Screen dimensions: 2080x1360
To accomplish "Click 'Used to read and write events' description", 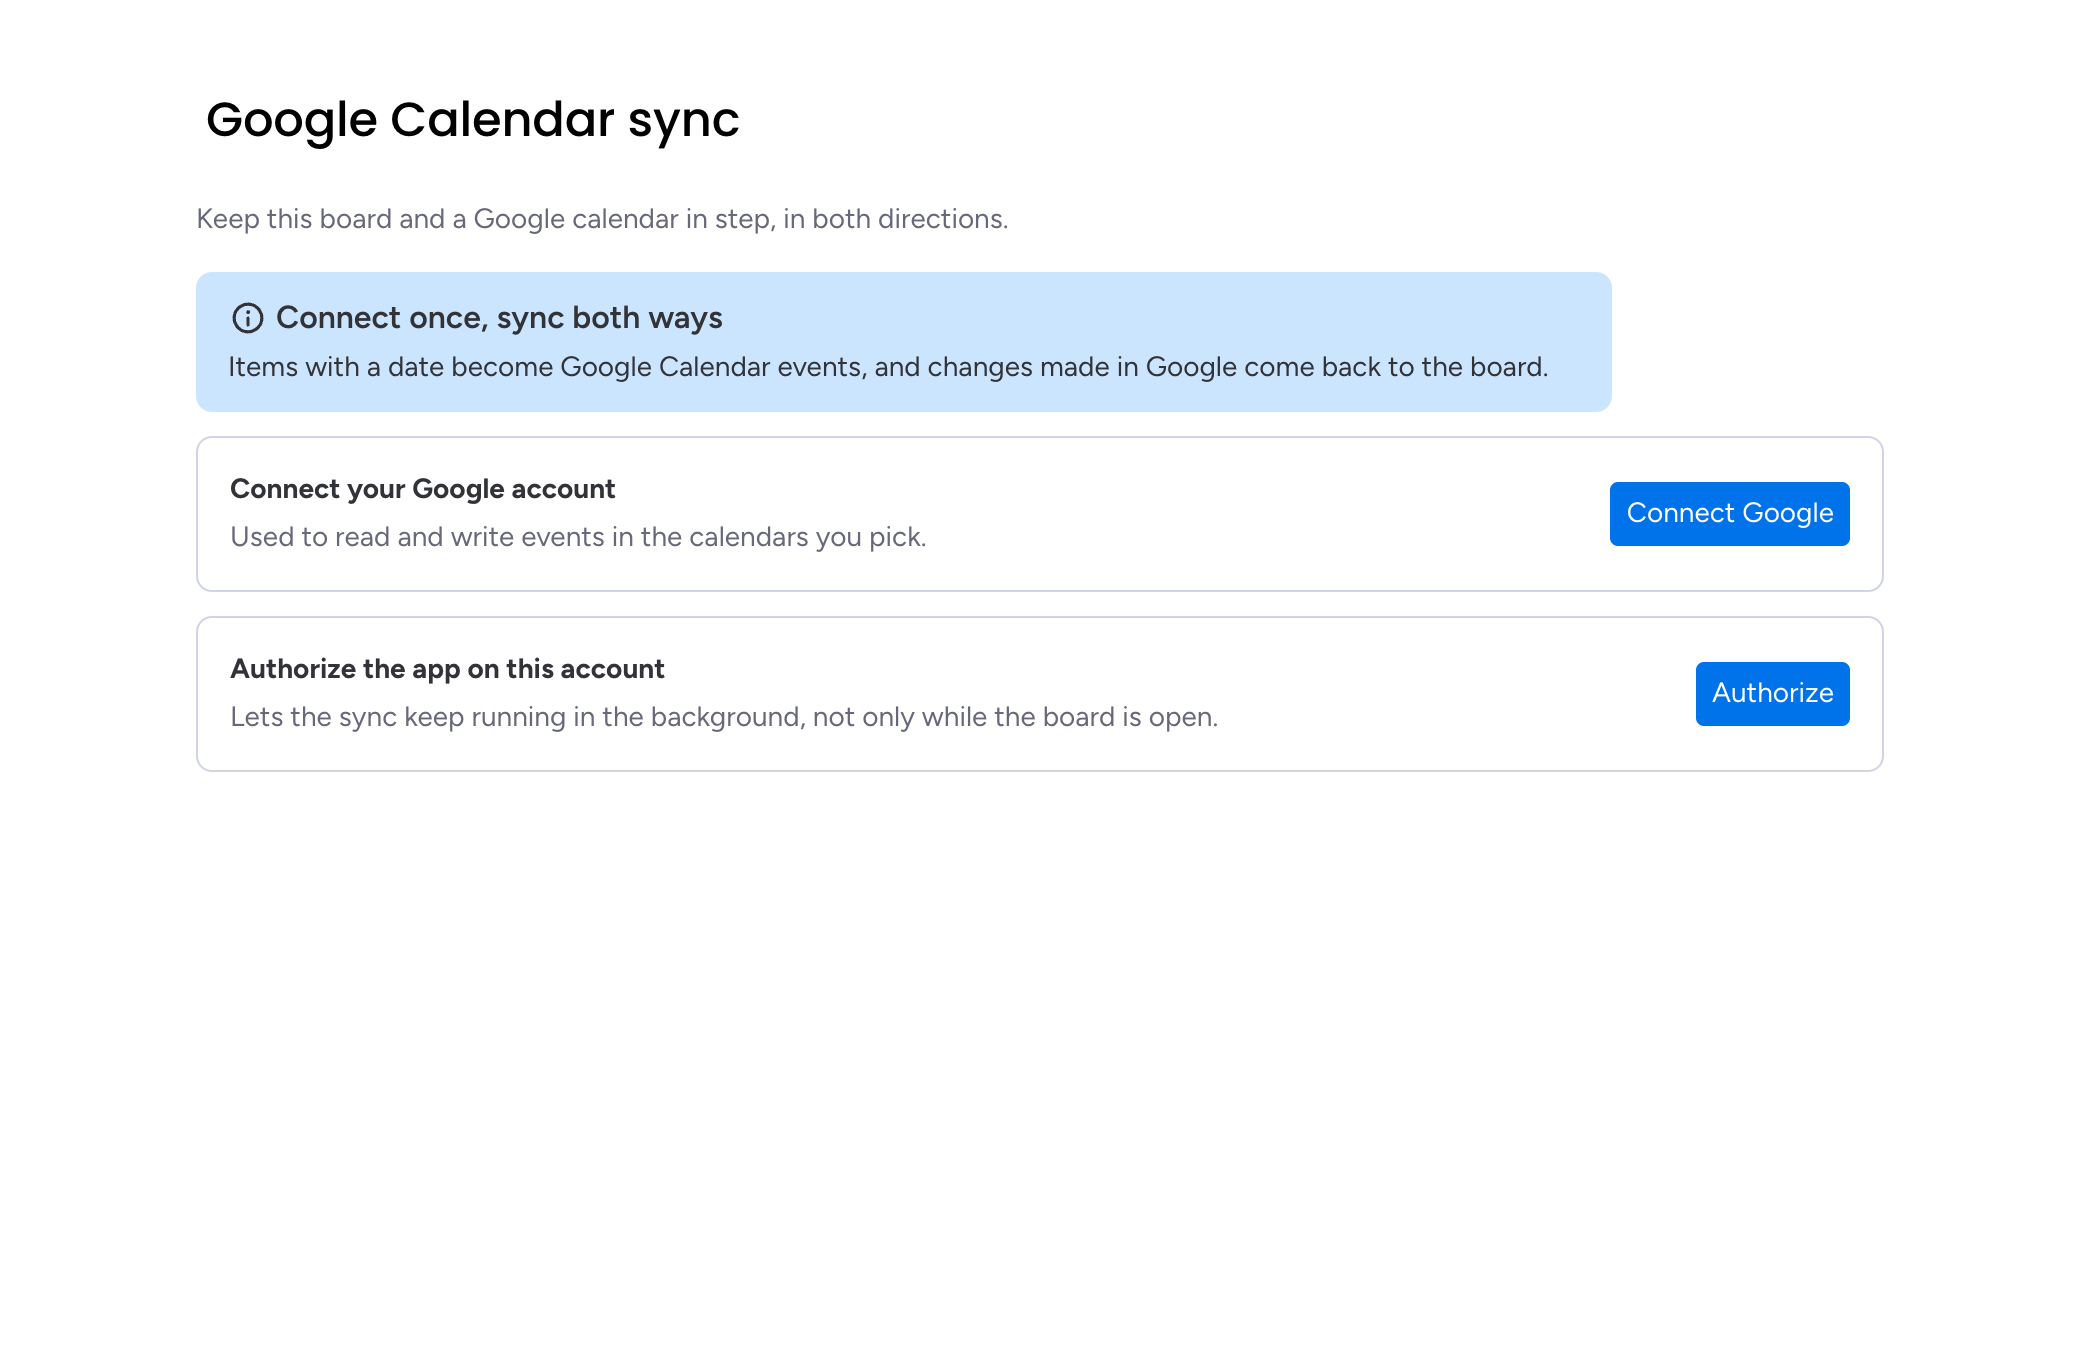I will coord(578,537).
